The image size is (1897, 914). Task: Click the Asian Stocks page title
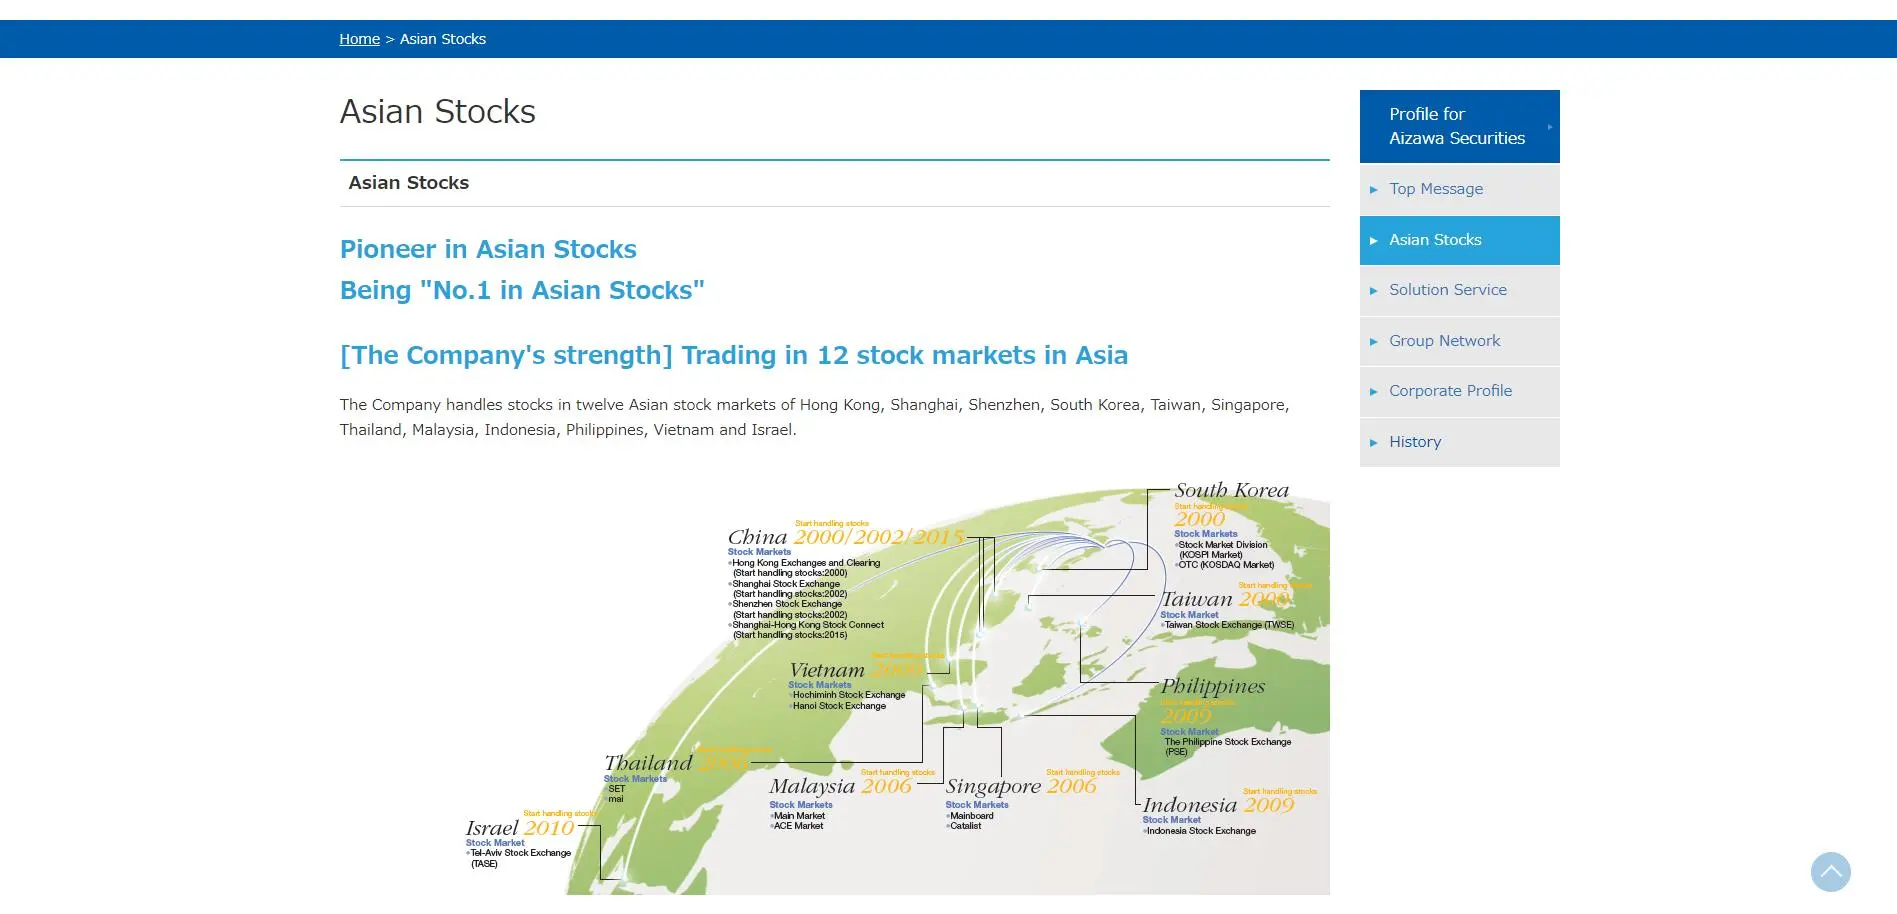tap(438, 111)
